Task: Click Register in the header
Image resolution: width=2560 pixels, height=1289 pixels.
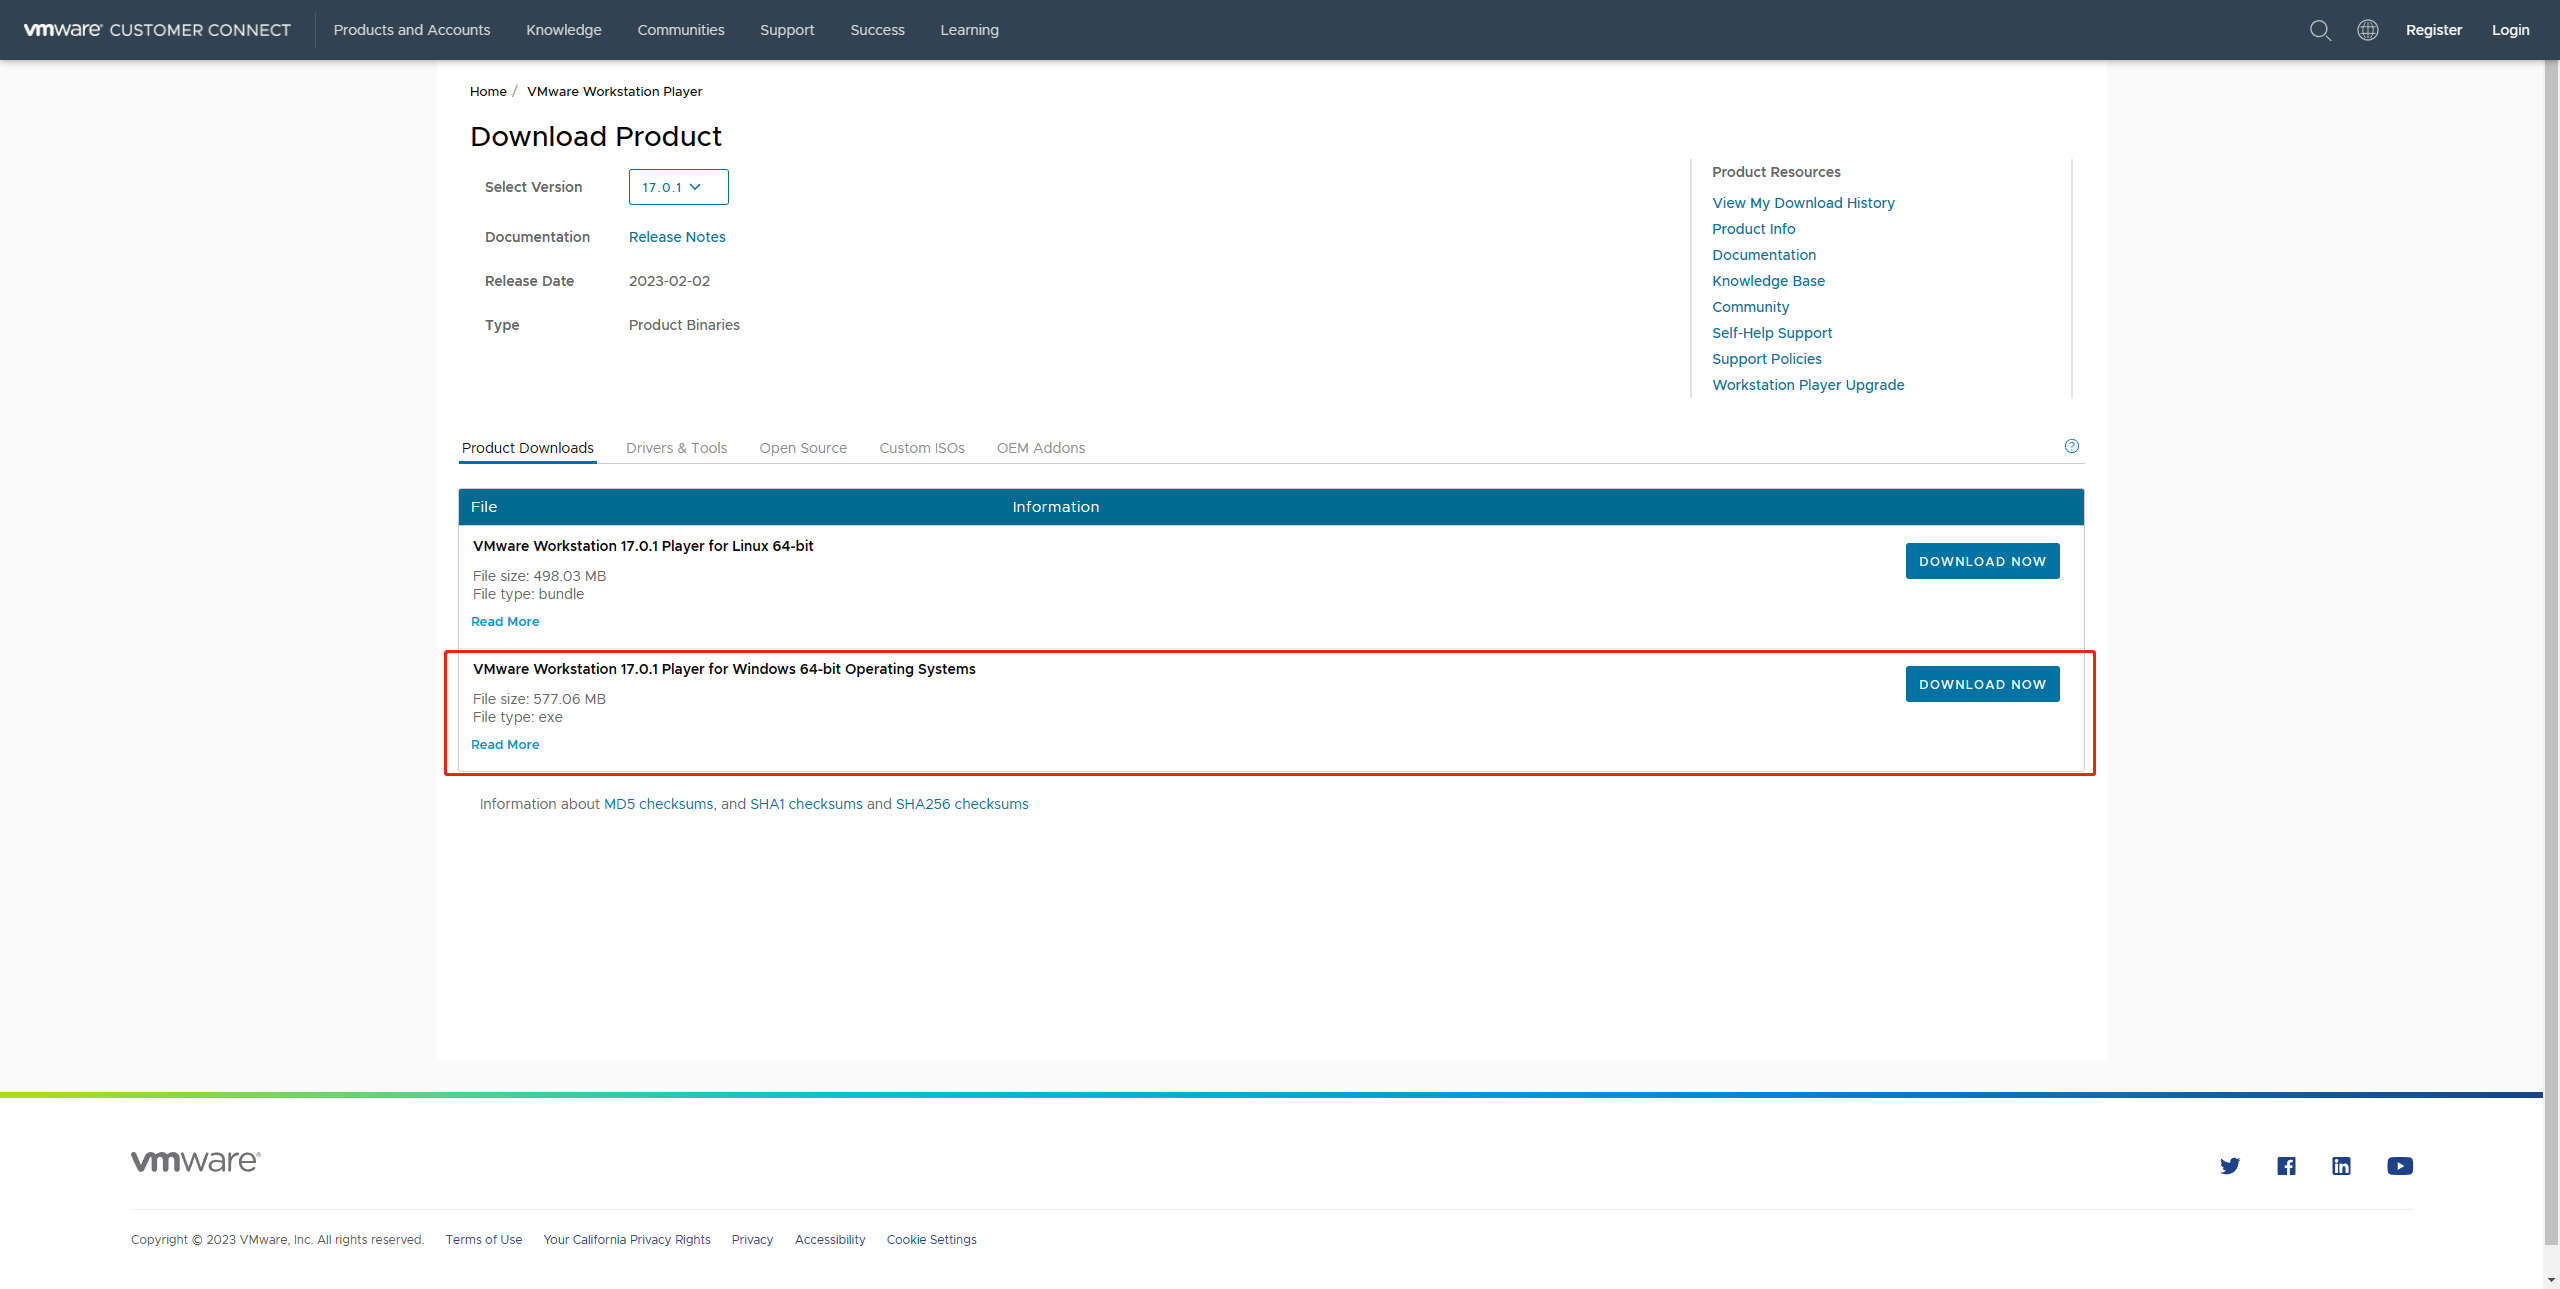Action: click(2434, 30)
